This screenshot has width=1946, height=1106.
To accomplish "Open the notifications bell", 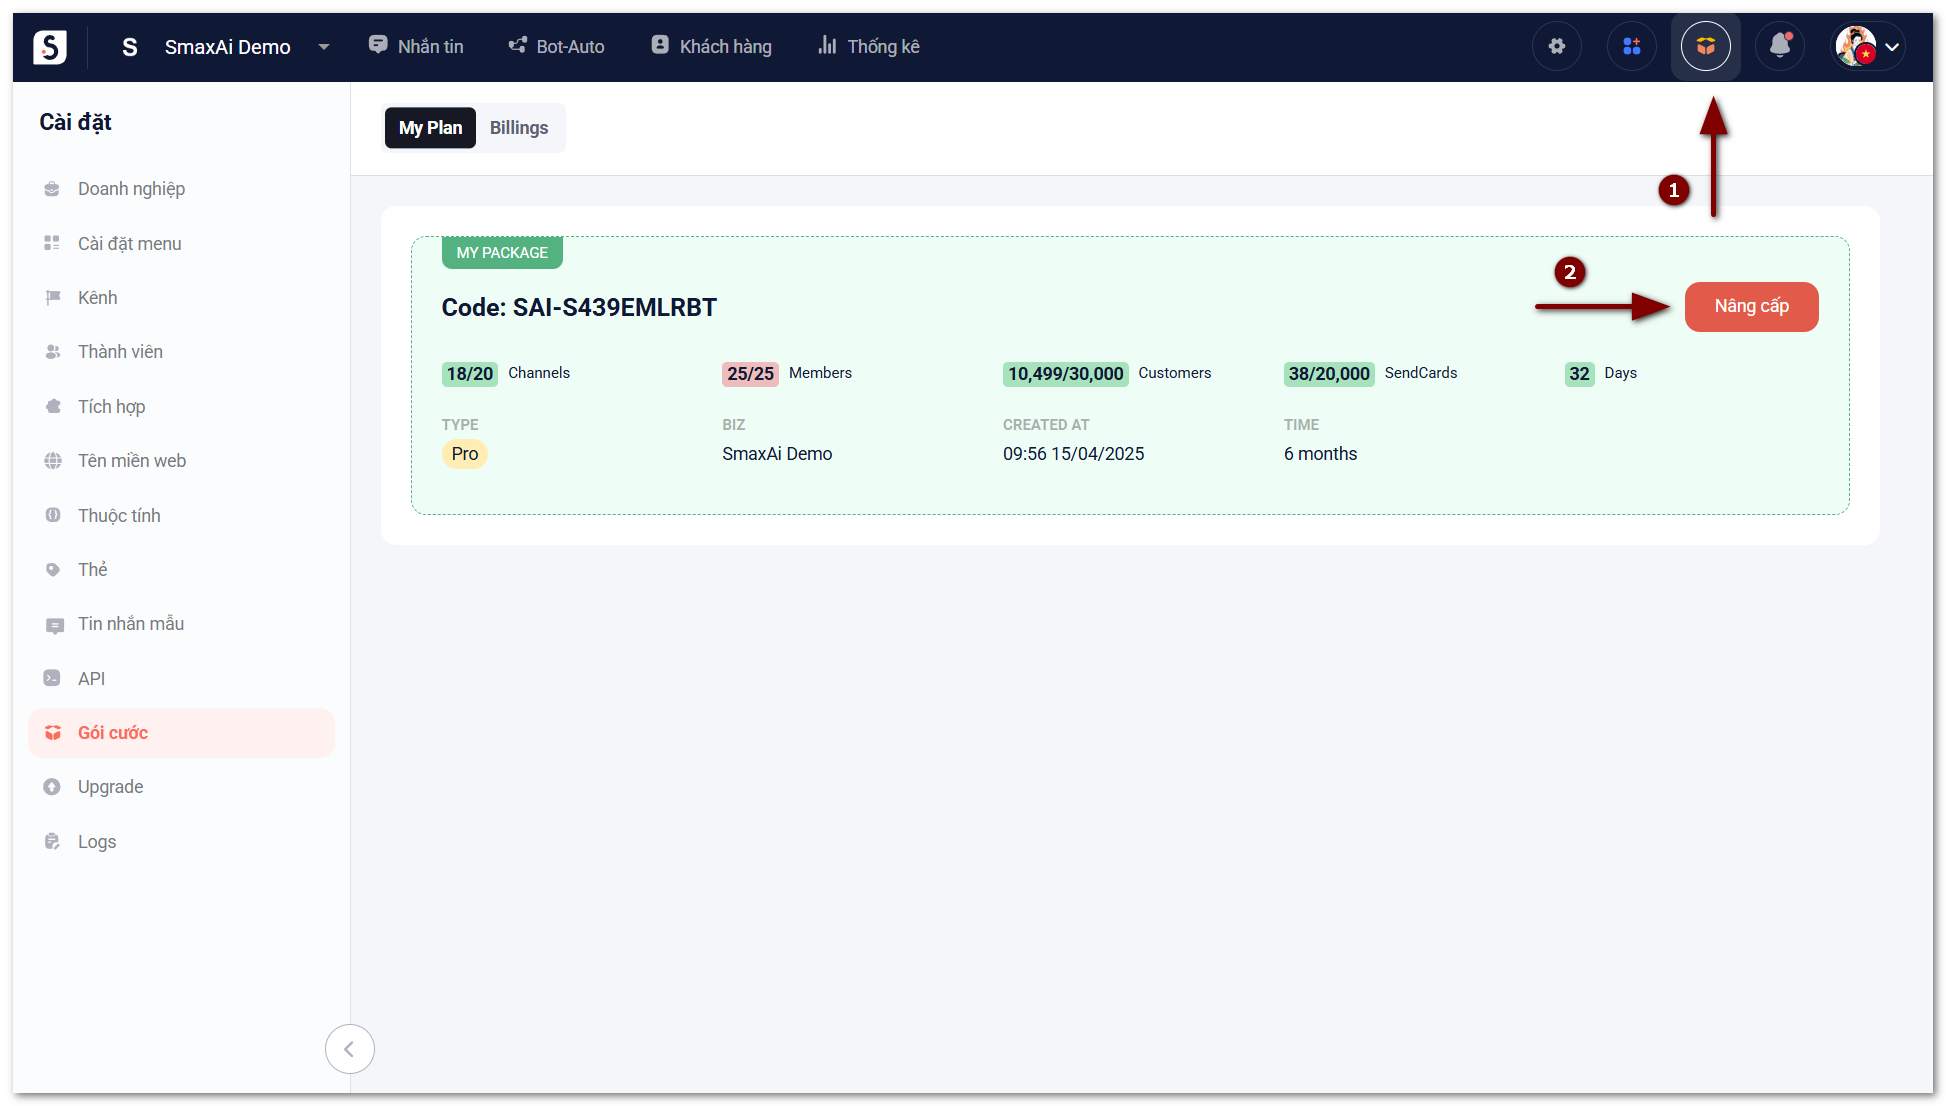I will (x=1780, y=46).
